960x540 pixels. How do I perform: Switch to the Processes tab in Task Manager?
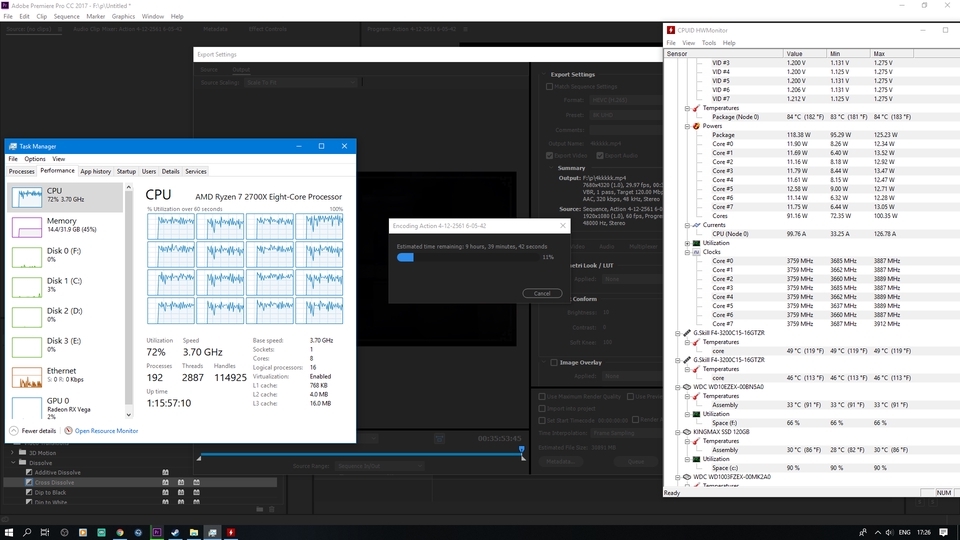pos(21,171)
